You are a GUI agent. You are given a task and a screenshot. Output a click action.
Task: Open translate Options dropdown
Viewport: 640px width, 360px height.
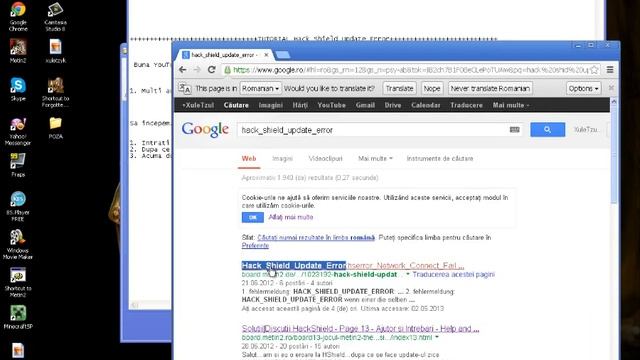point(583,88)
